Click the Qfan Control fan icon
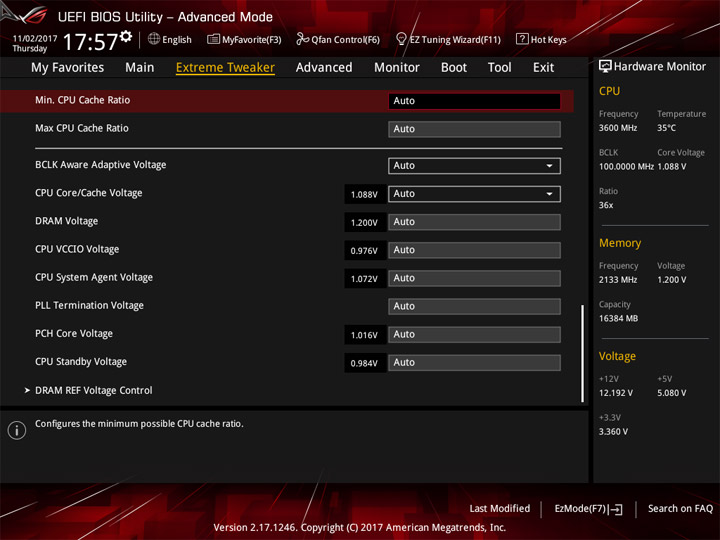The image size is (720, 540). click(x=302, y=39)
